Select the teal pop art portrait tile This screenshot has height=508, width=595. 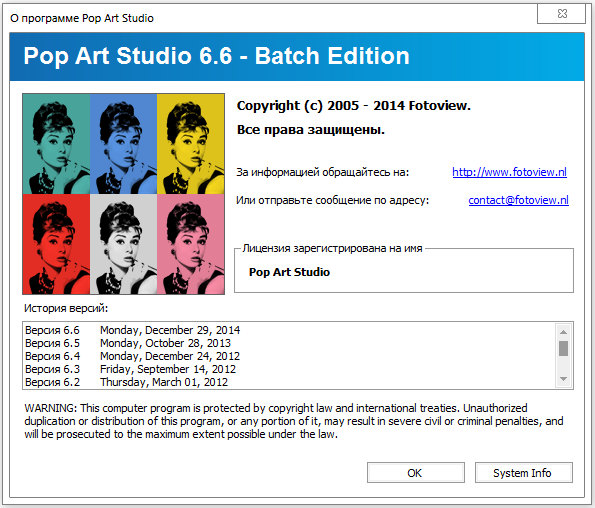pos(56,144)
